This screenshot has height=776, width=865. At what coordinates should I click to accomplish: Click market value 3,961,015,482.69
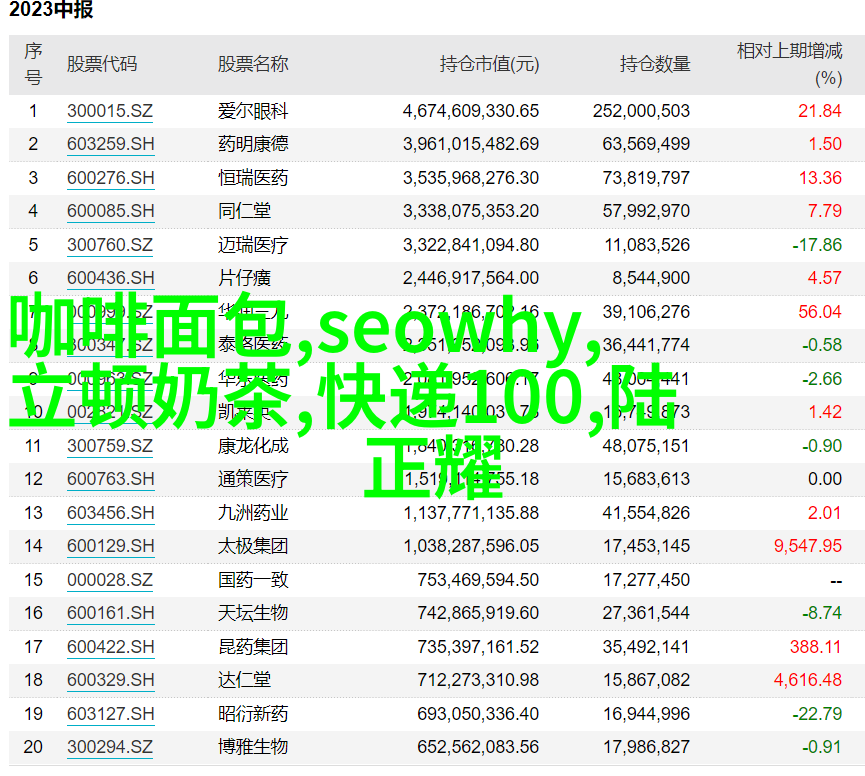pyautogui.click(x=471, y=144)
